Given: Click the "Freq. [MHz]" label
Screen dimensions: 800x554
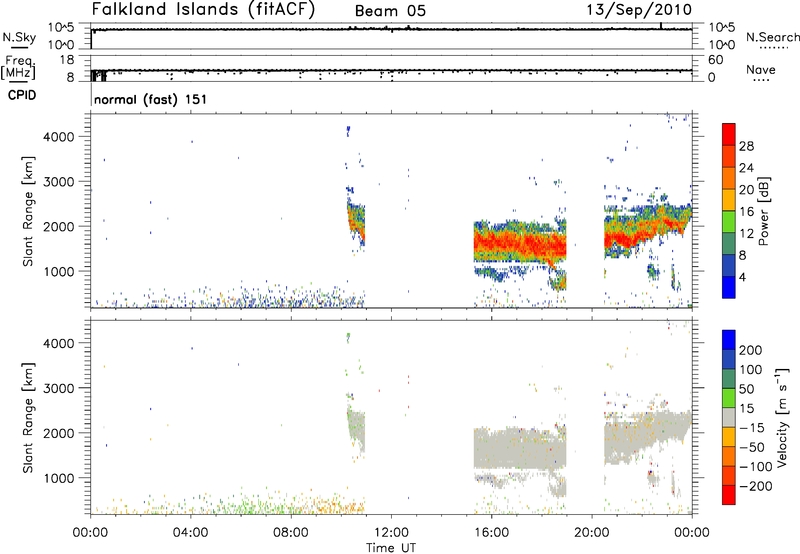Looking at the screenshot, I should point(18,67).
